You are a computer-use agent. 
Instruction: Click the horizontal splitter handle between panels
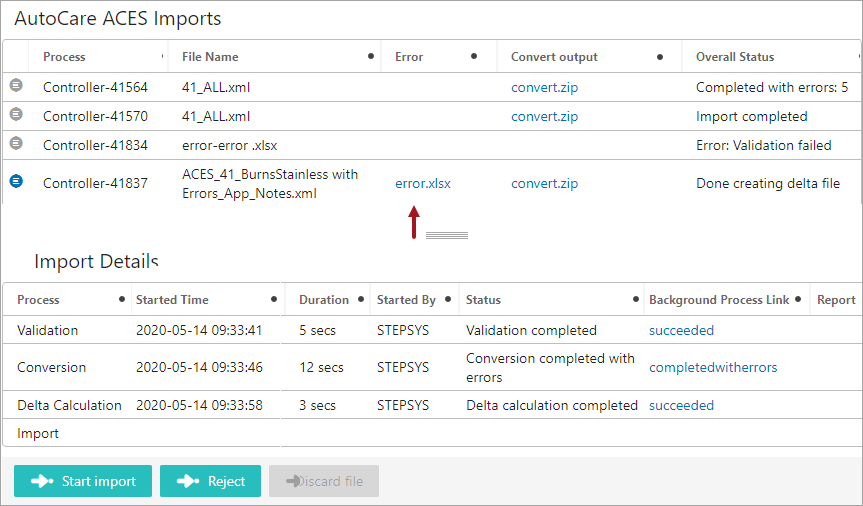(x=447, y=236)
